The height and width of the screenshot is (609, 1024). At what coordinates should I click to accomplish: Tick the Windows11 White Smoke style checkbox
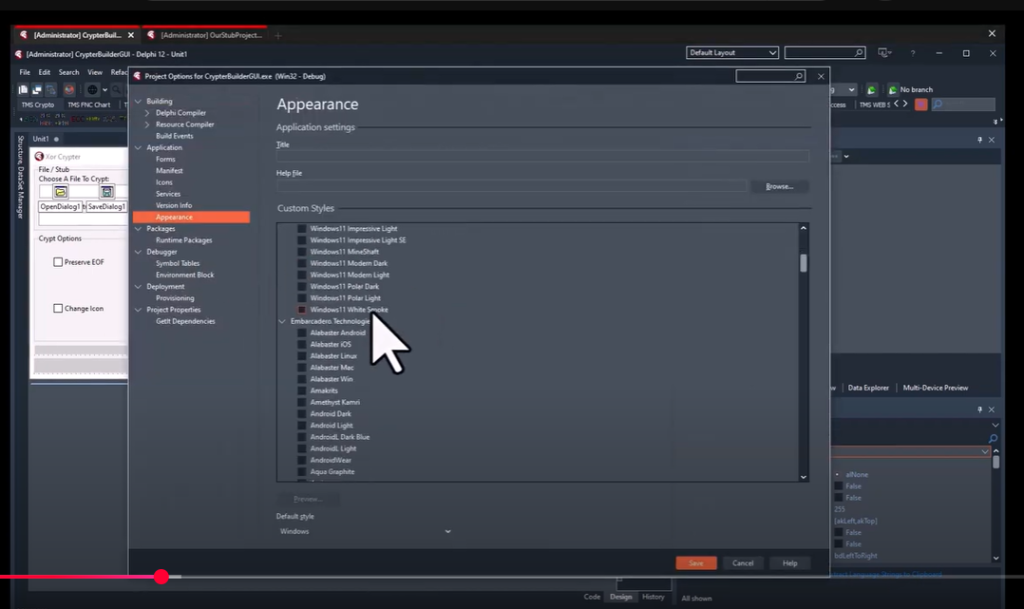click(x=302, y=309)
